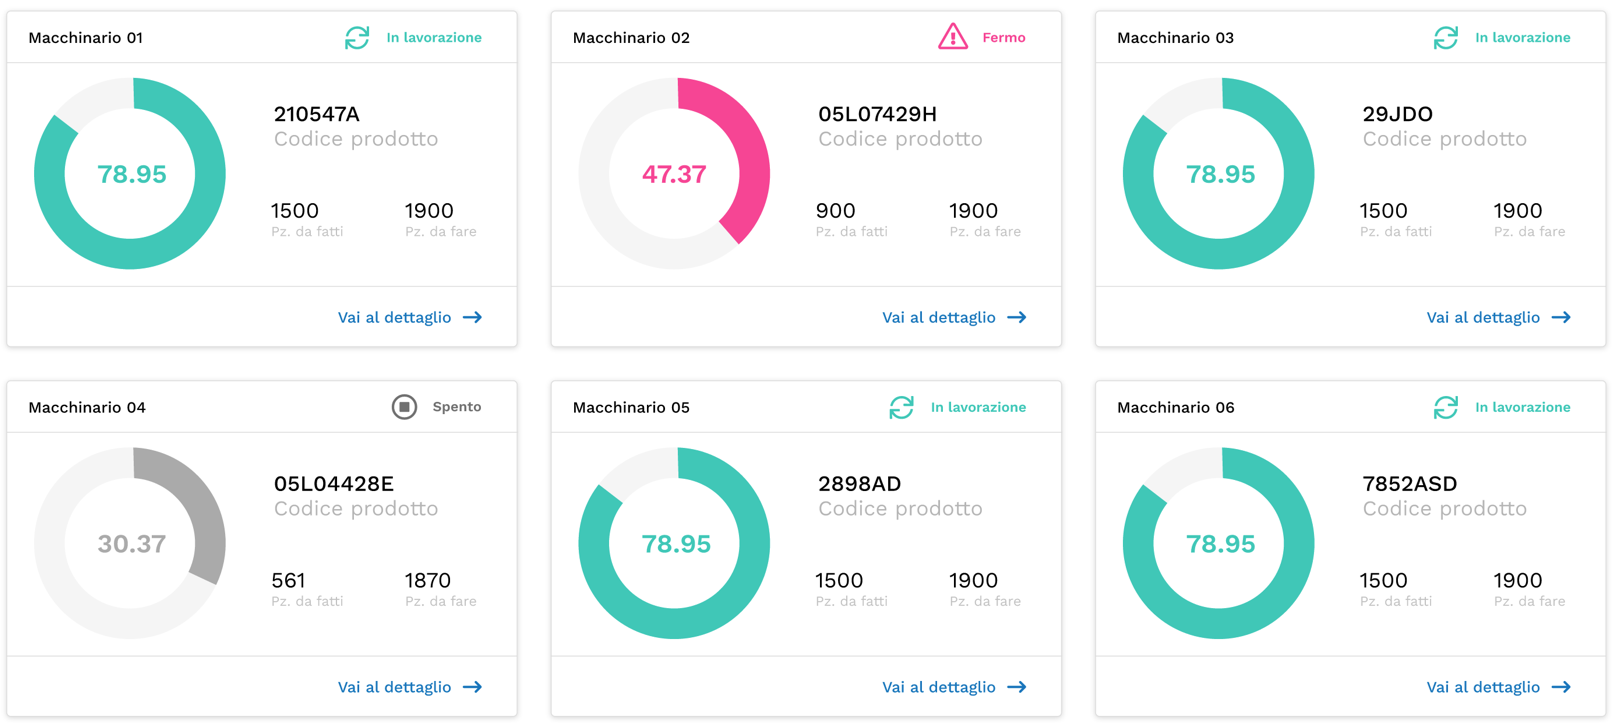Open 'Vai al dettaglio' for Macchinario 05
The width and height of the screenshot is (1615, 723).
click(954, 687)
